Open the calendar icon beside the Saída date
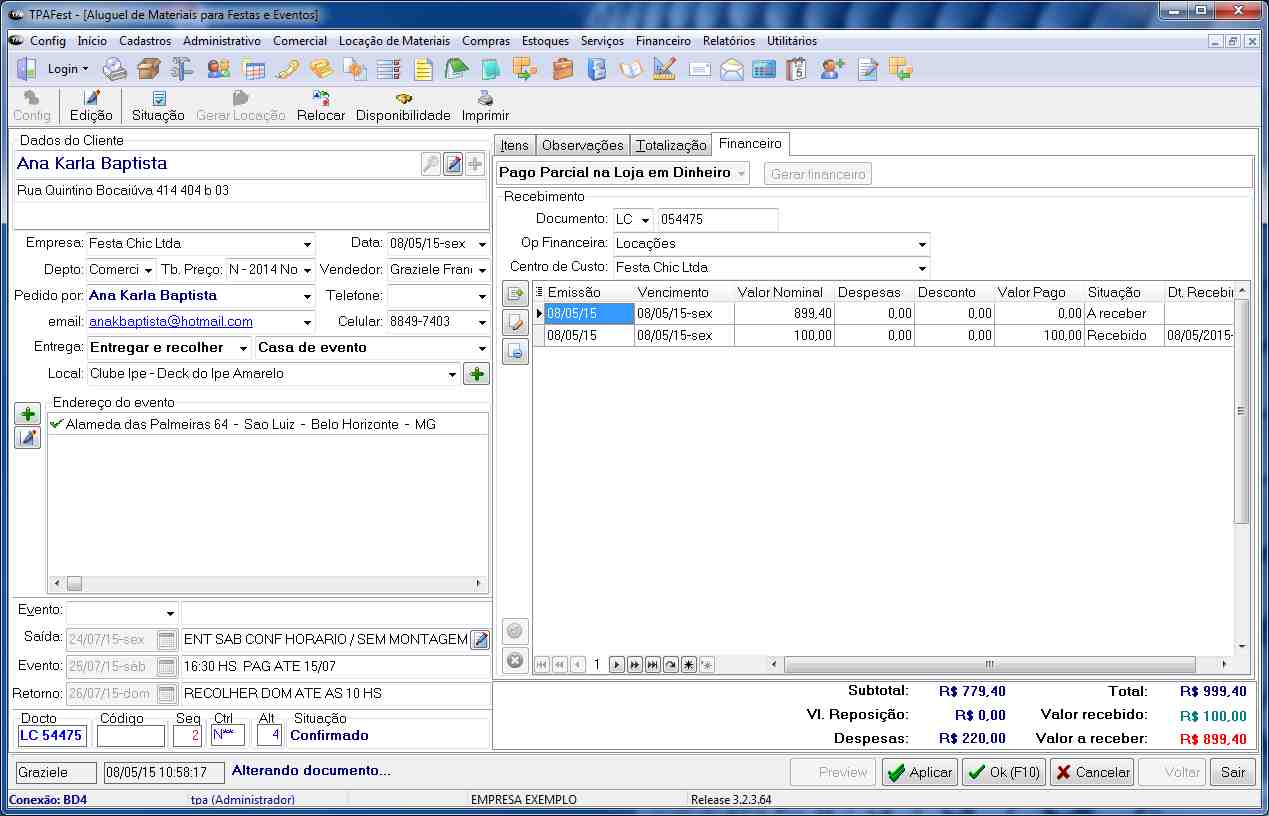1269x816 pixels. 167,640
